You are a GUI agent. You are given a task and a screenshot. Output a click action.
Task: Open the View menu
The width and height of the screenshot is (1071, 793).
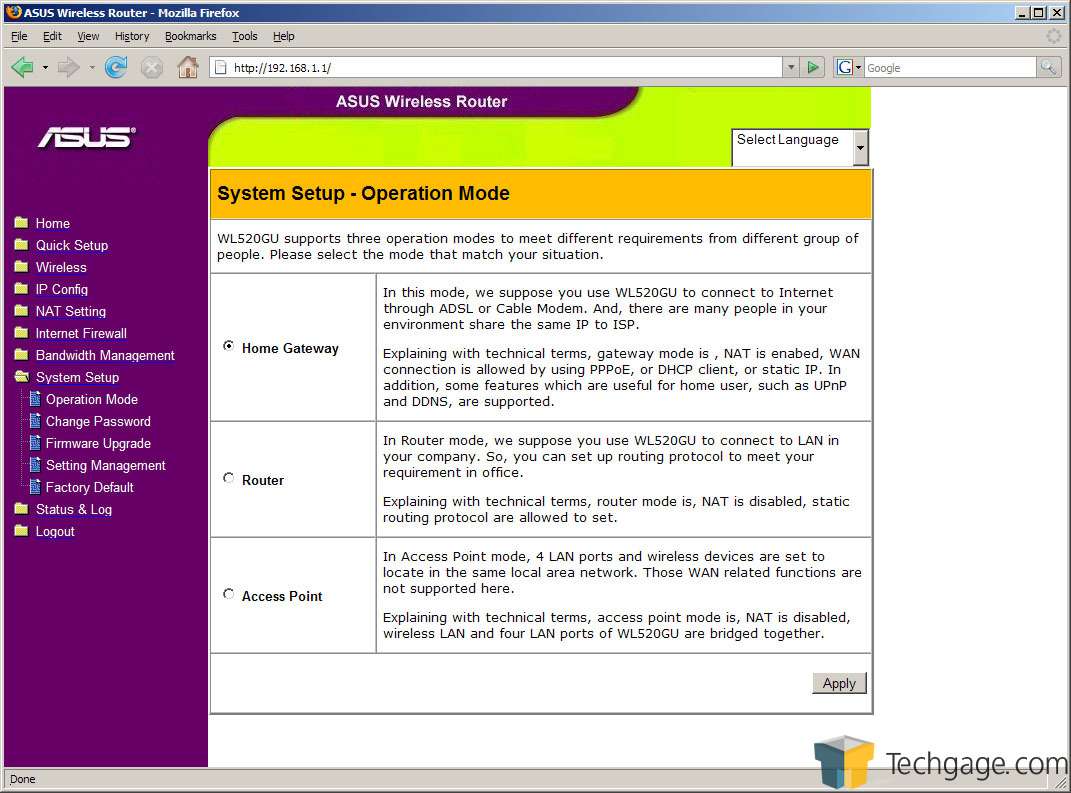pos(88,36)
